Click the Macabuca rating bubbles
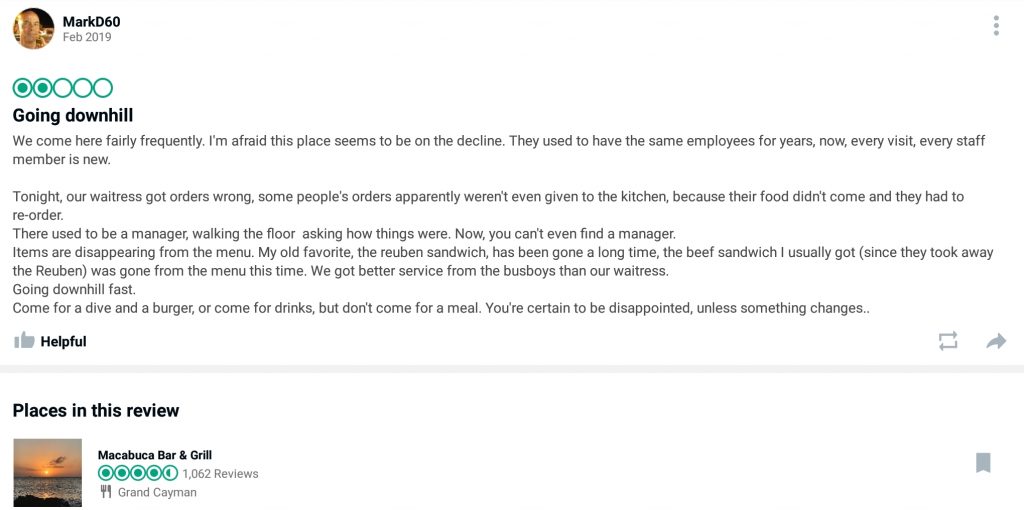This screenshot has width=1024, height=510. (x=138, y=473)
